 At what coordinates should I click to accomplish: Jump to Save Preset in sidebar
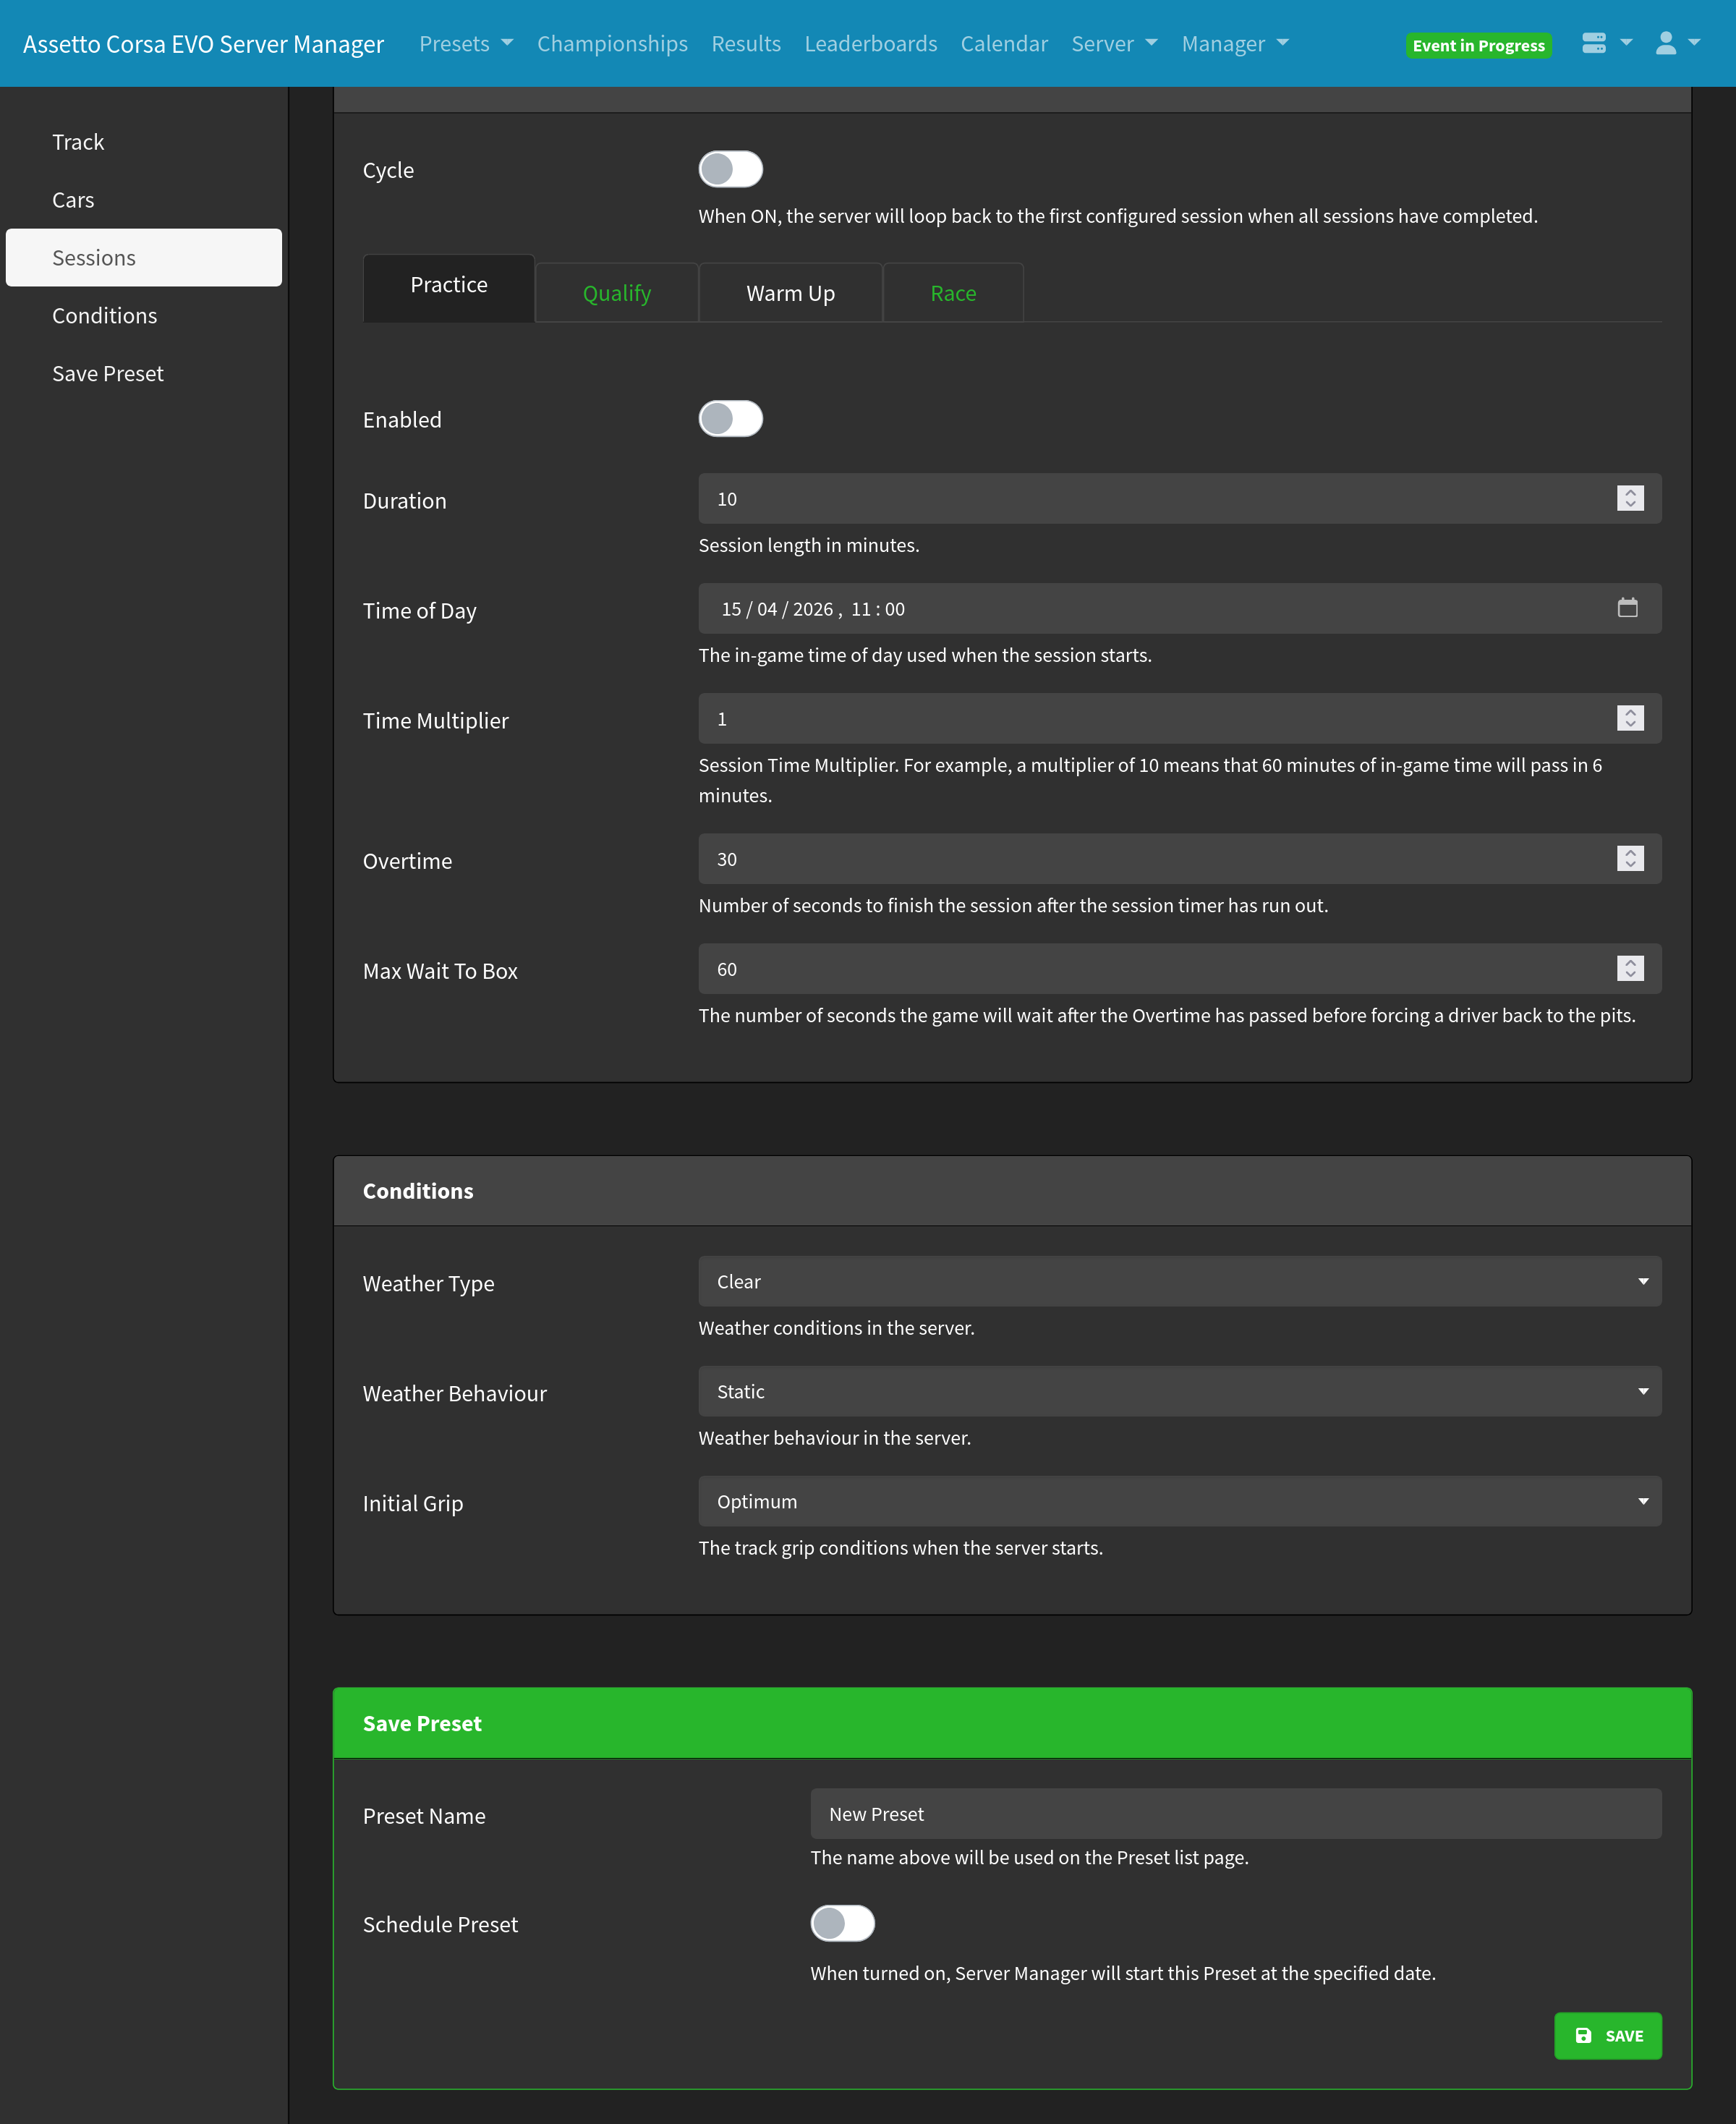(x=144, y=374)
